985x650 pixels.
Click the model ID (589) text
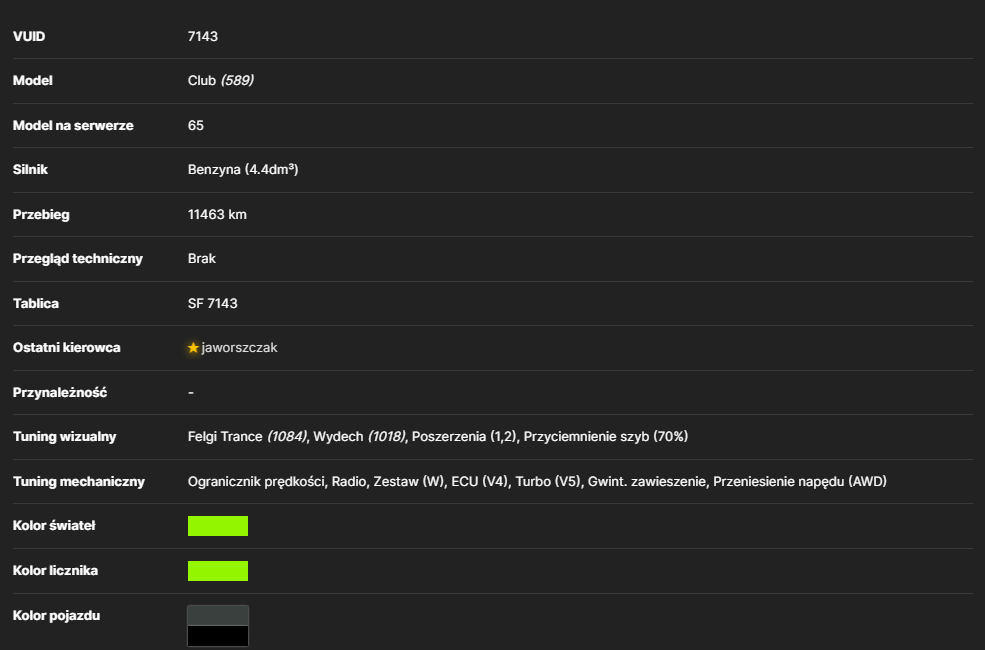(237, 80)
